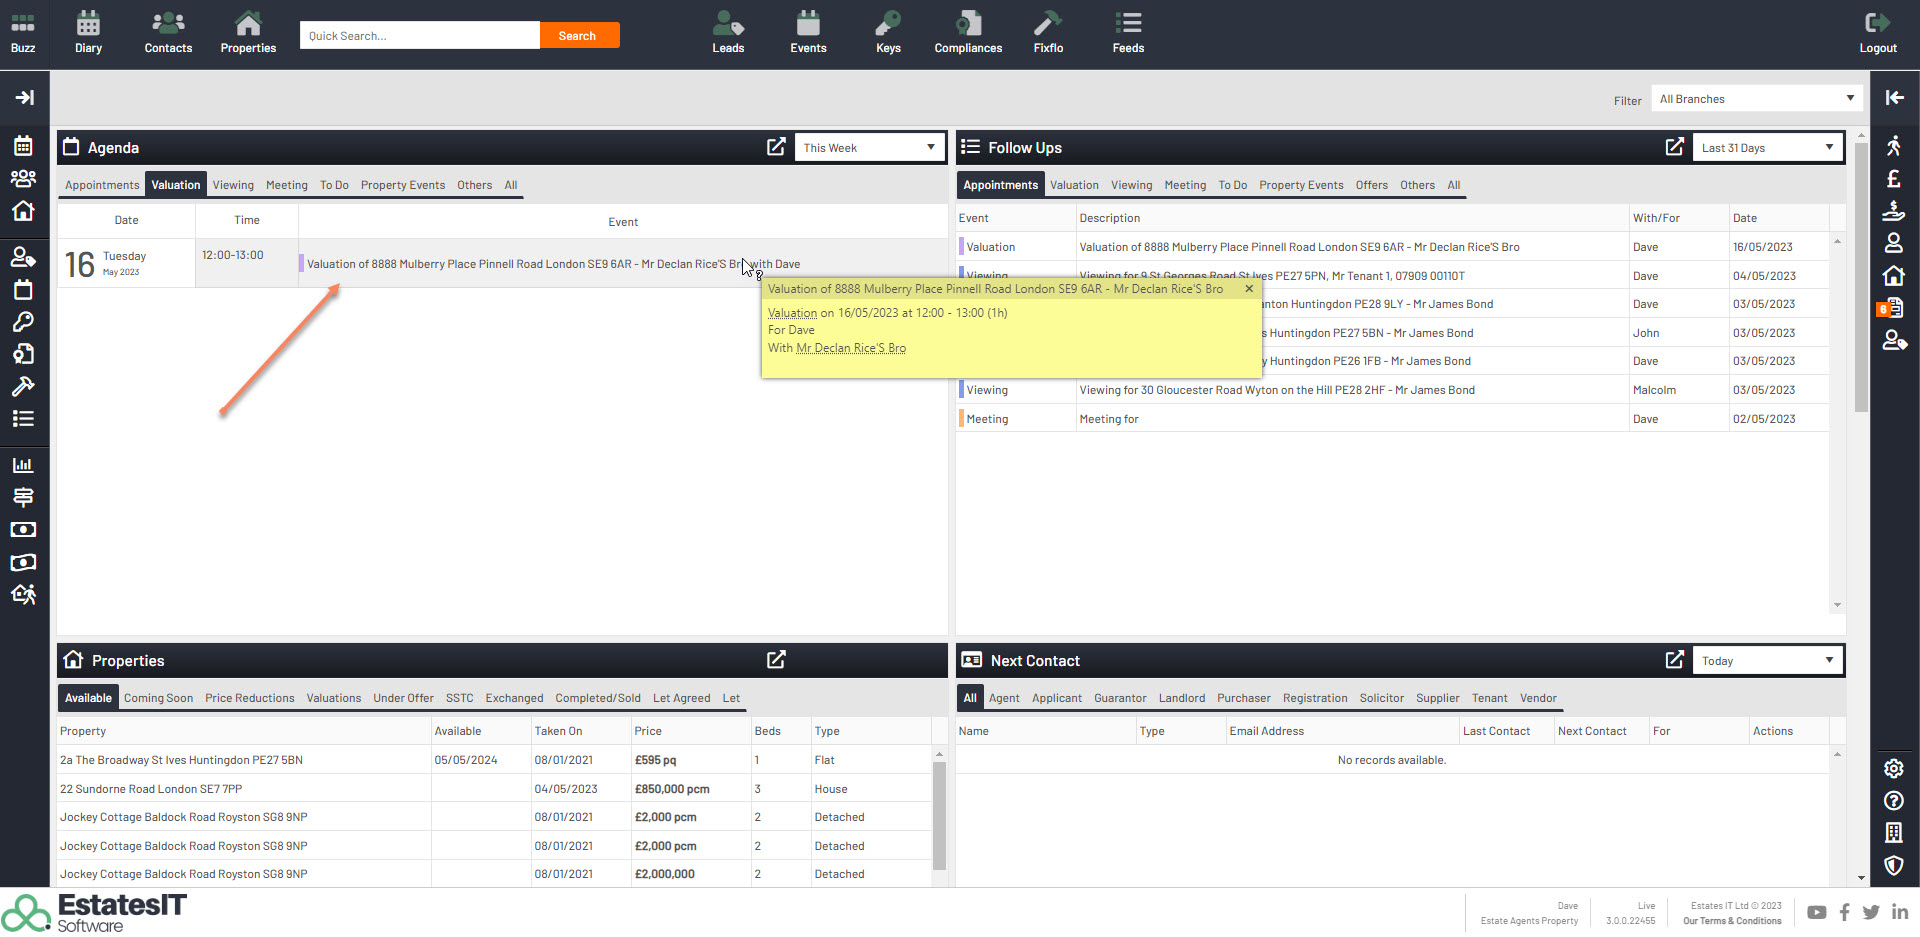Open Agenda panel in new window

(x=776, y=147)
